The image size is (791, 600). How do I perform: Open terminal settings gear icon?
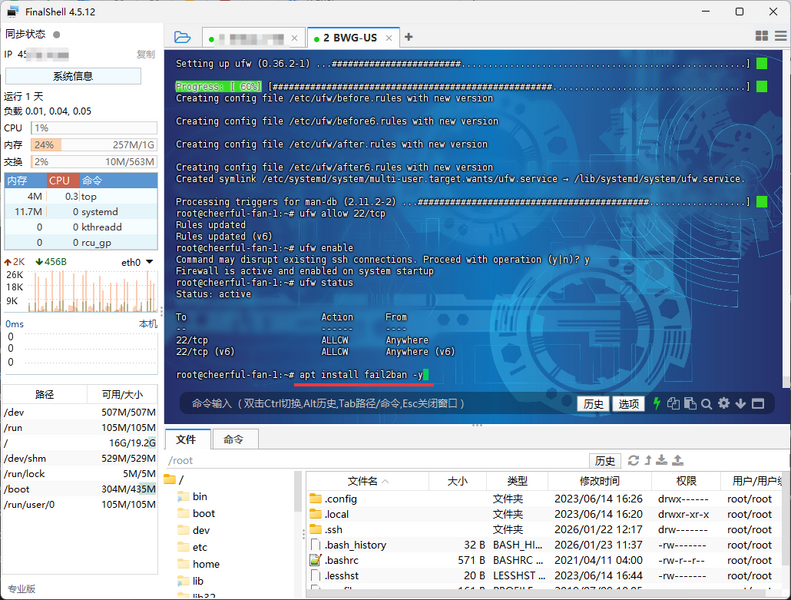point(724,404)
